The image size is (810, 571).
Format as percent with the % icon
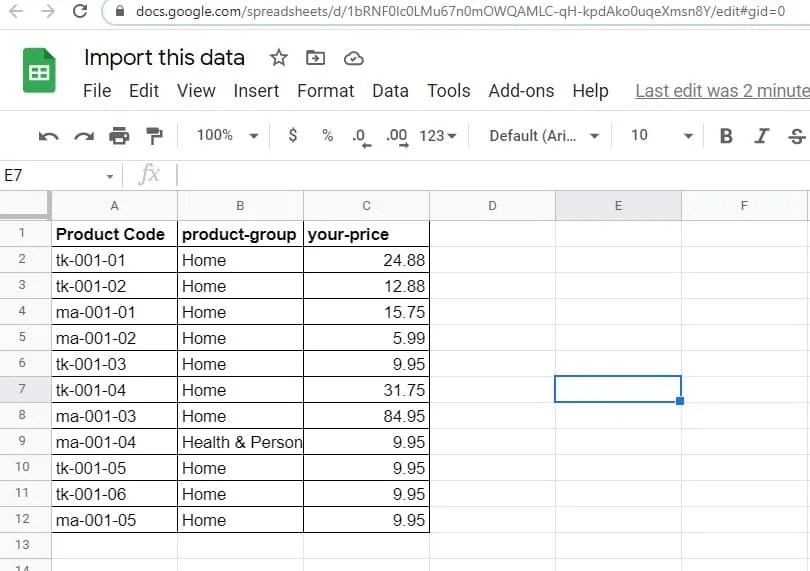[x=328, y=135]
